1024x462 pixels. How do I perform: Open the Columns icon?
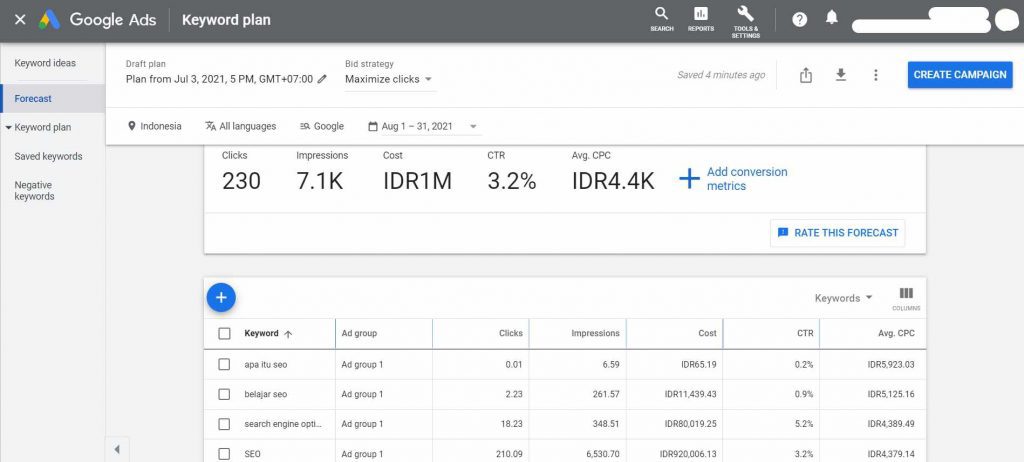[x=906, y=299]
